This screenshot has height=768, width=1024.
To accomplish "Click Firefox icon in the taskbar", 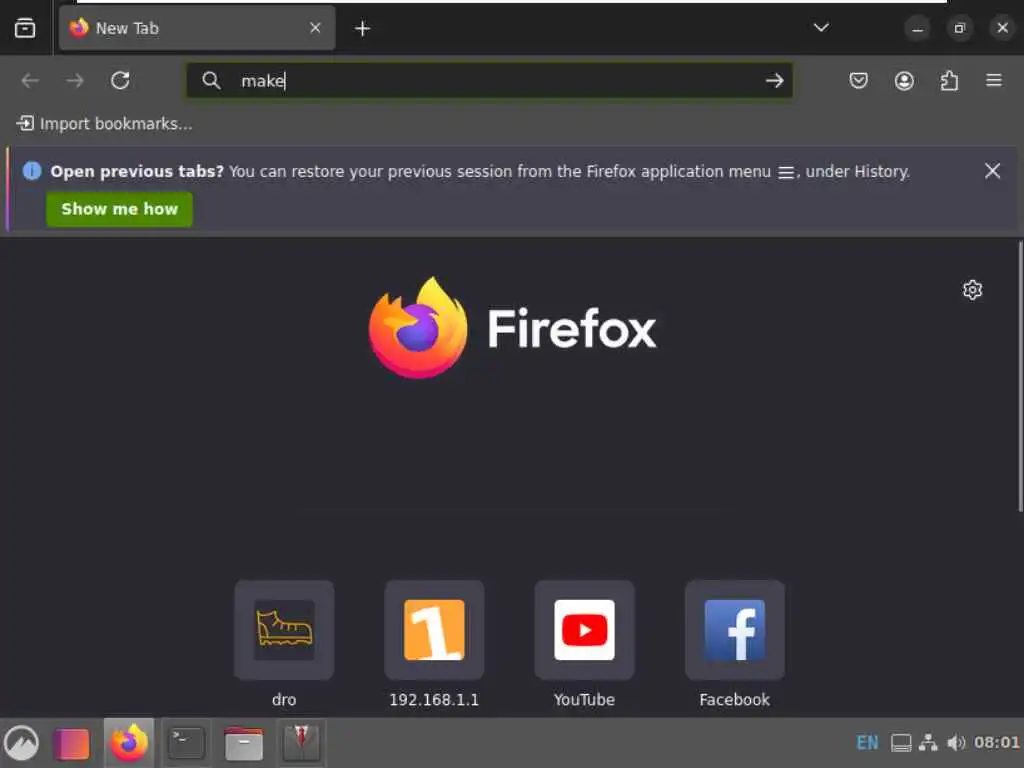I will [129, 743].
